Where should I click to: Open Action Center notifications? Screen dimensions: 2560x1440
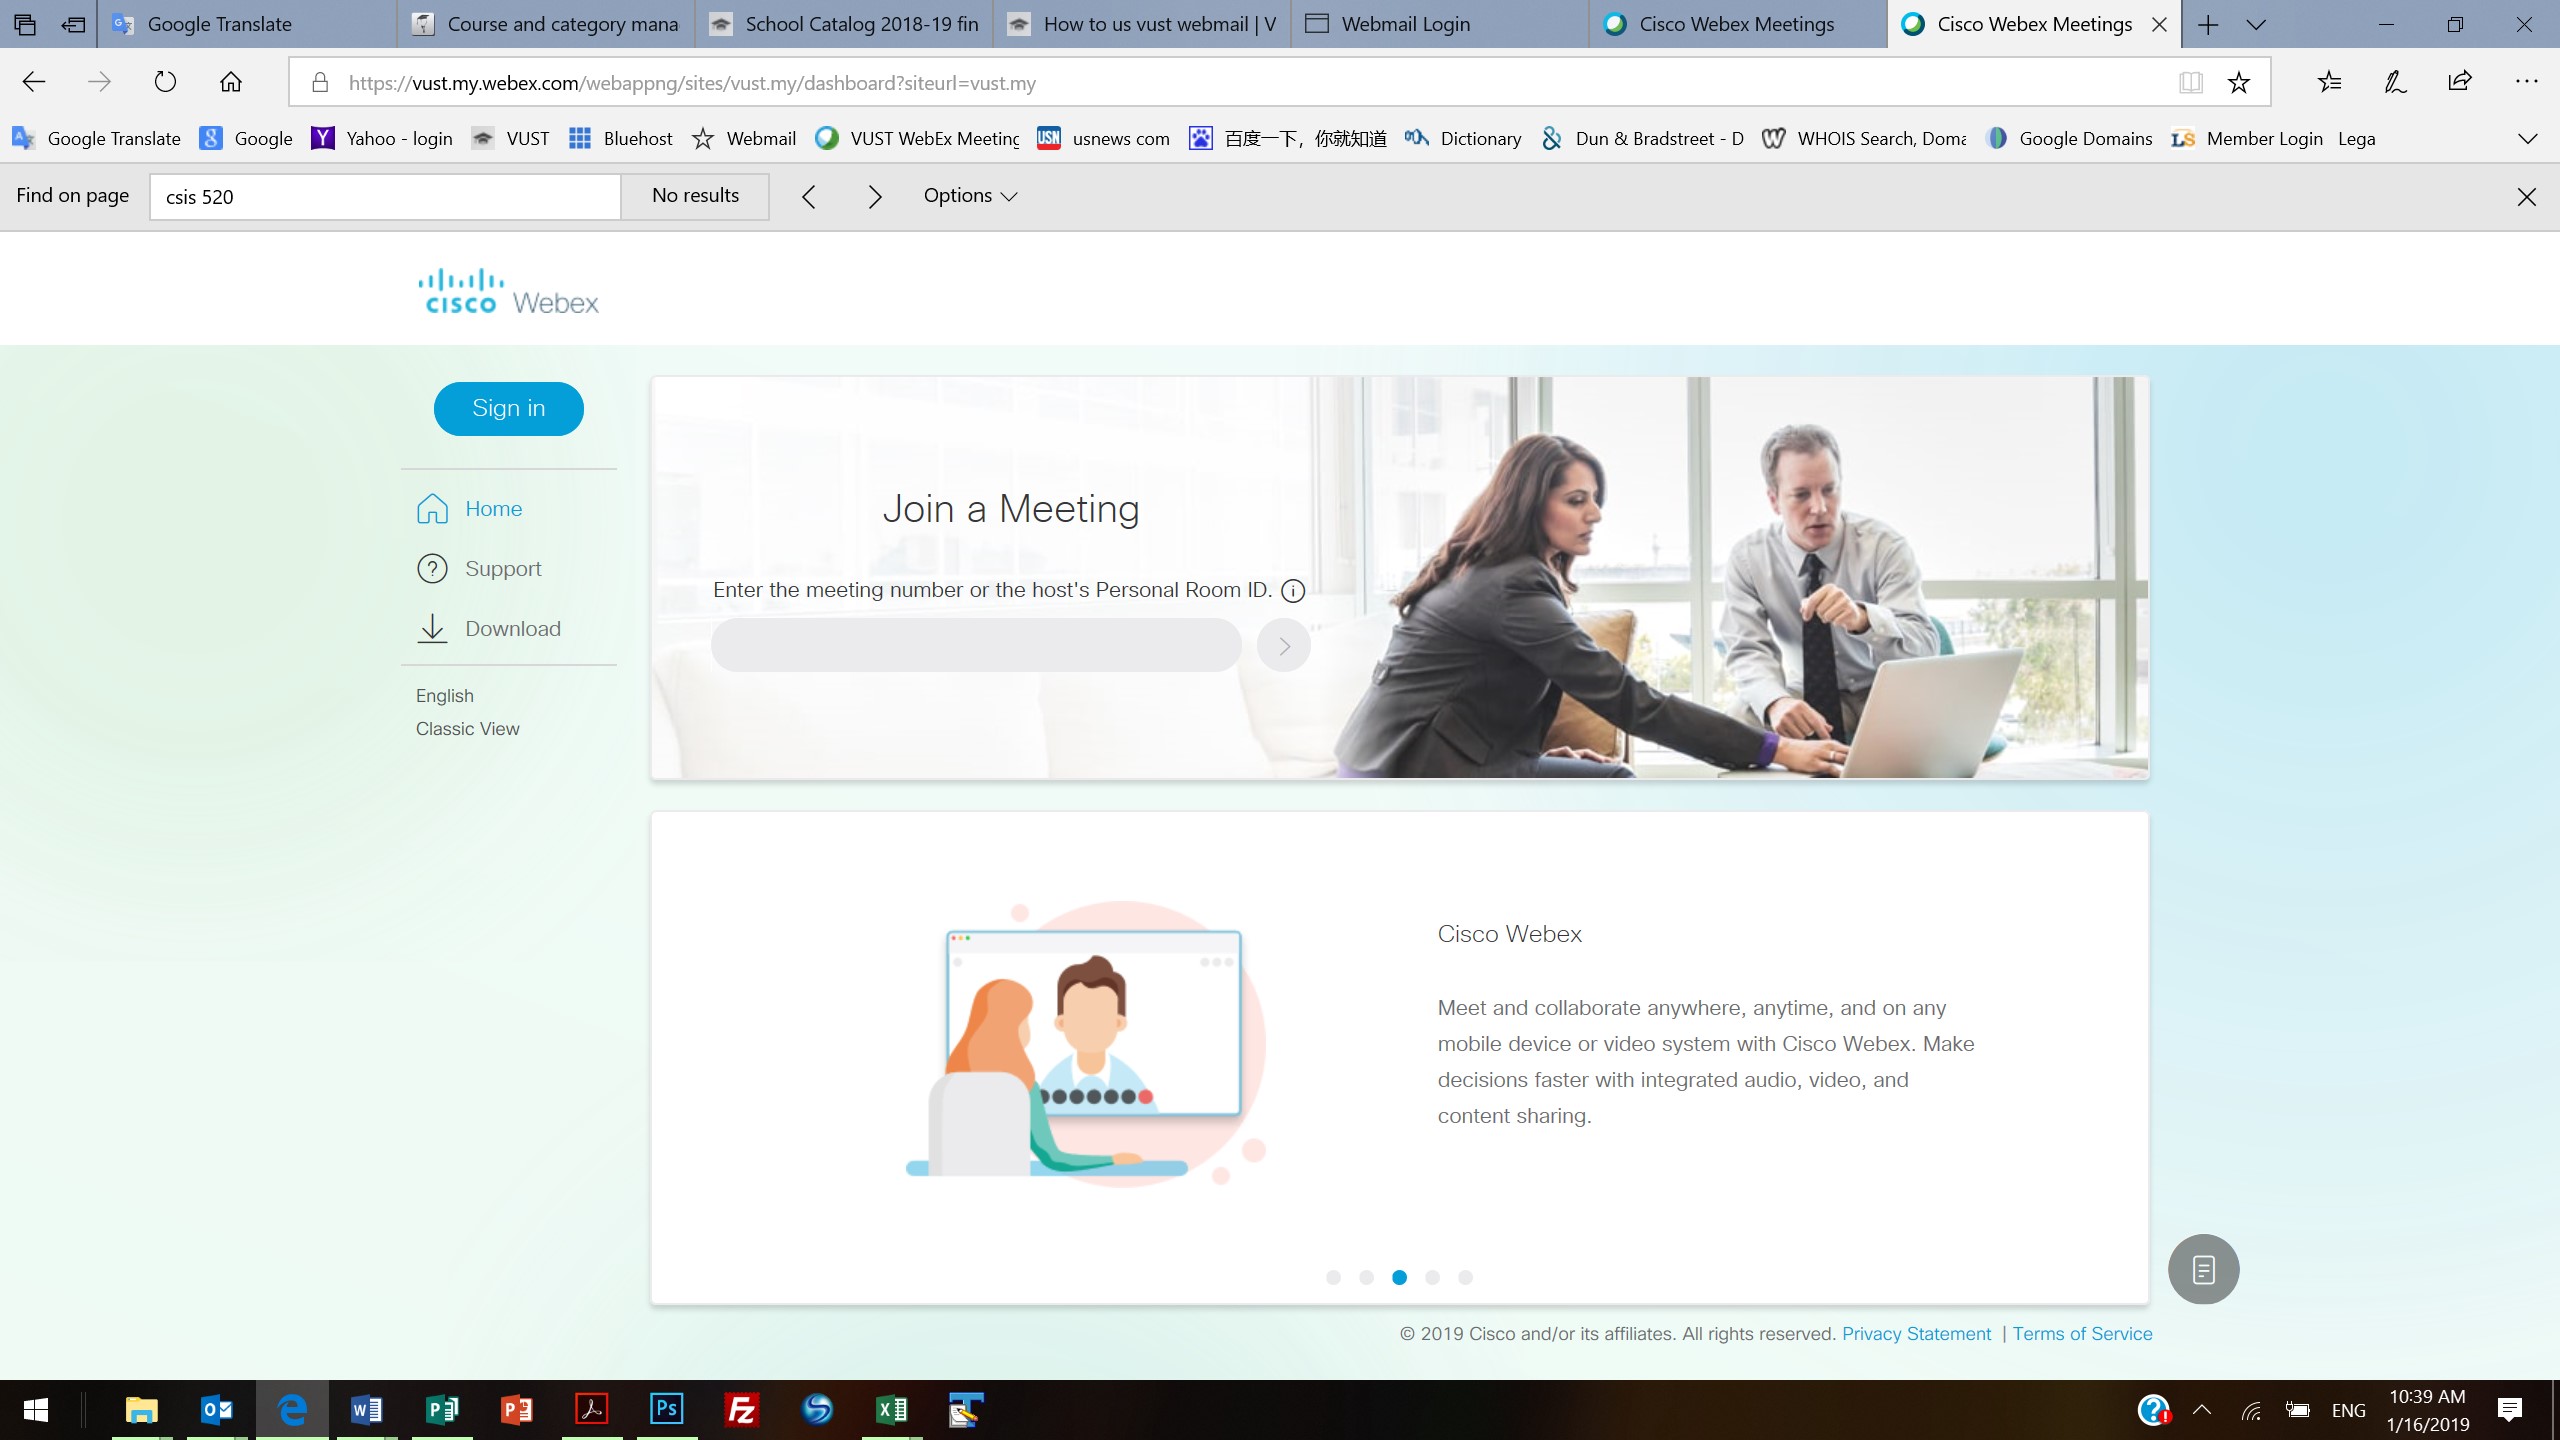pos(2509,1410)
